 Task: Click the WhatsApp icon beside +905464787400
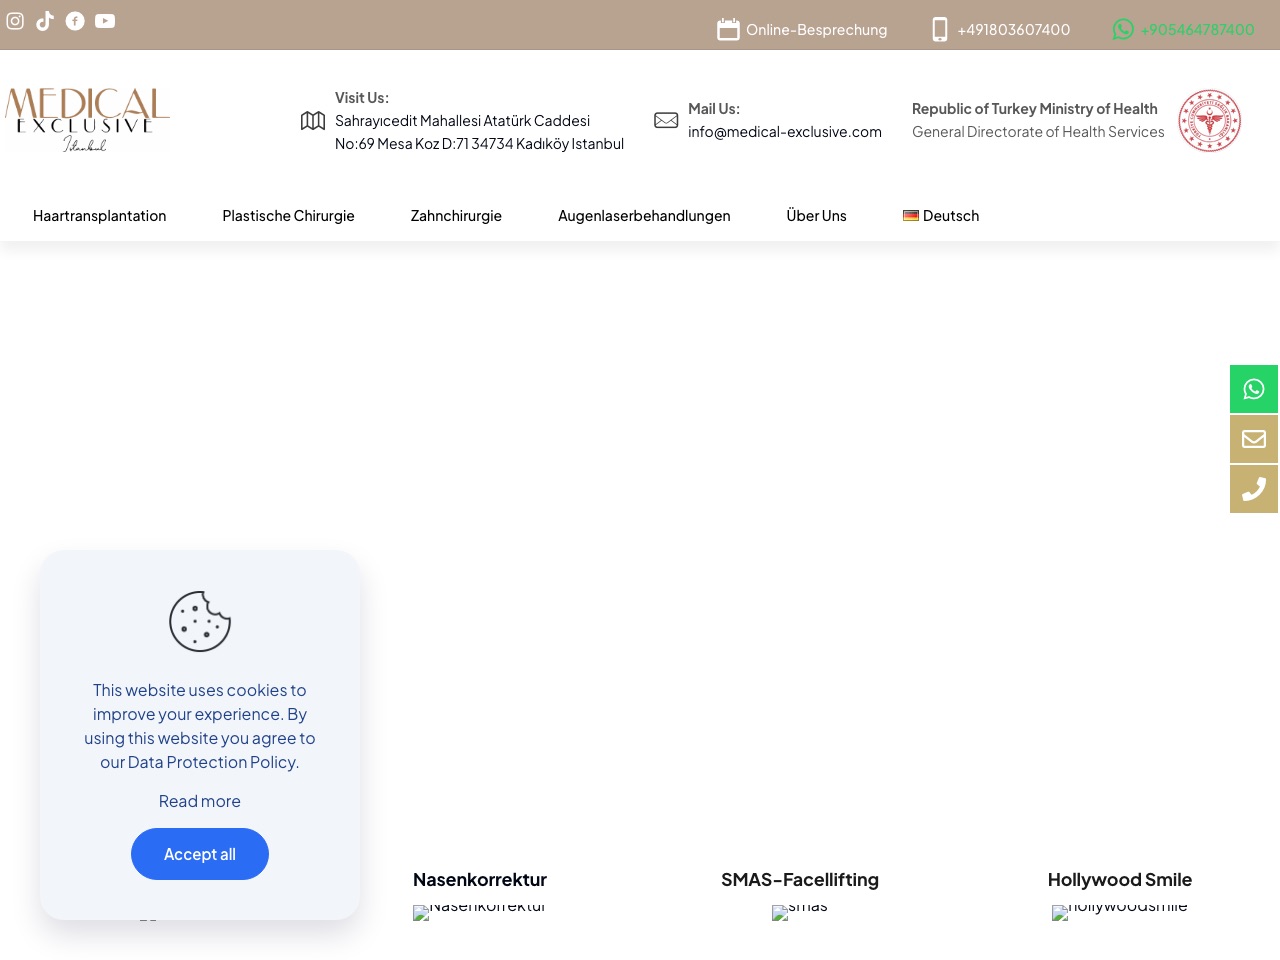pyautogui.click(x=1123, y=30)
